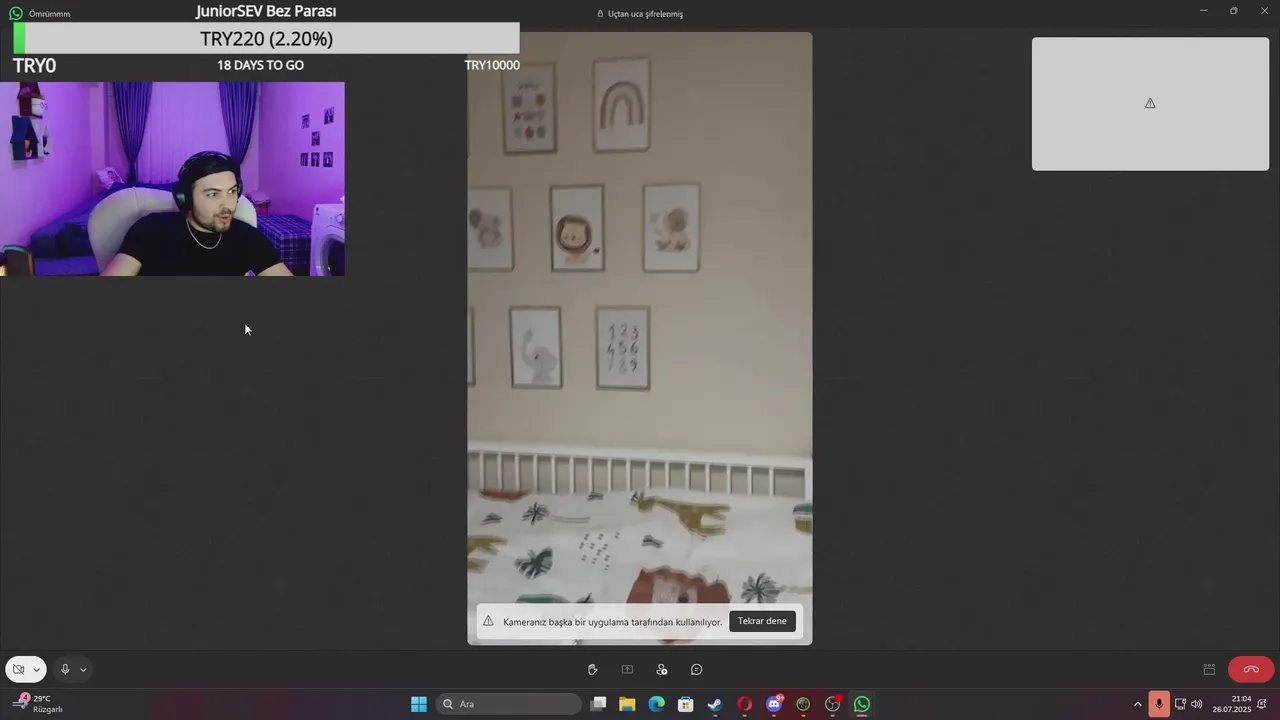The height and width of the screenshot is (720, 1280).
Task: Launch Microsoft Edge from taskbar
Action: (656, 704)
